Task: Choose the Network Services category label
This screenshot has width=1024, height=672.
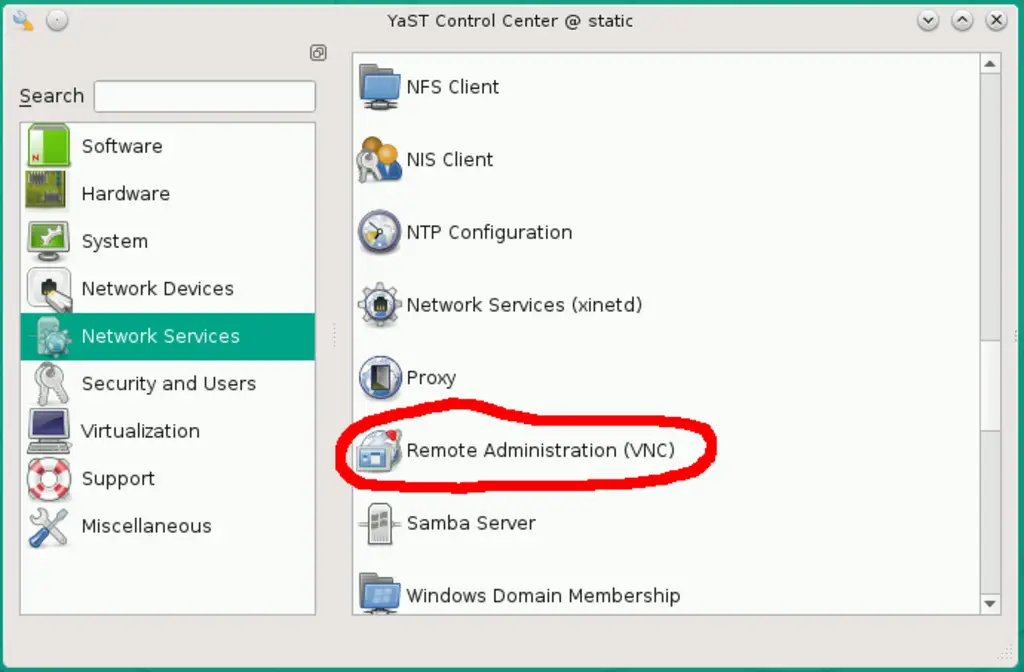Action: 161,336
